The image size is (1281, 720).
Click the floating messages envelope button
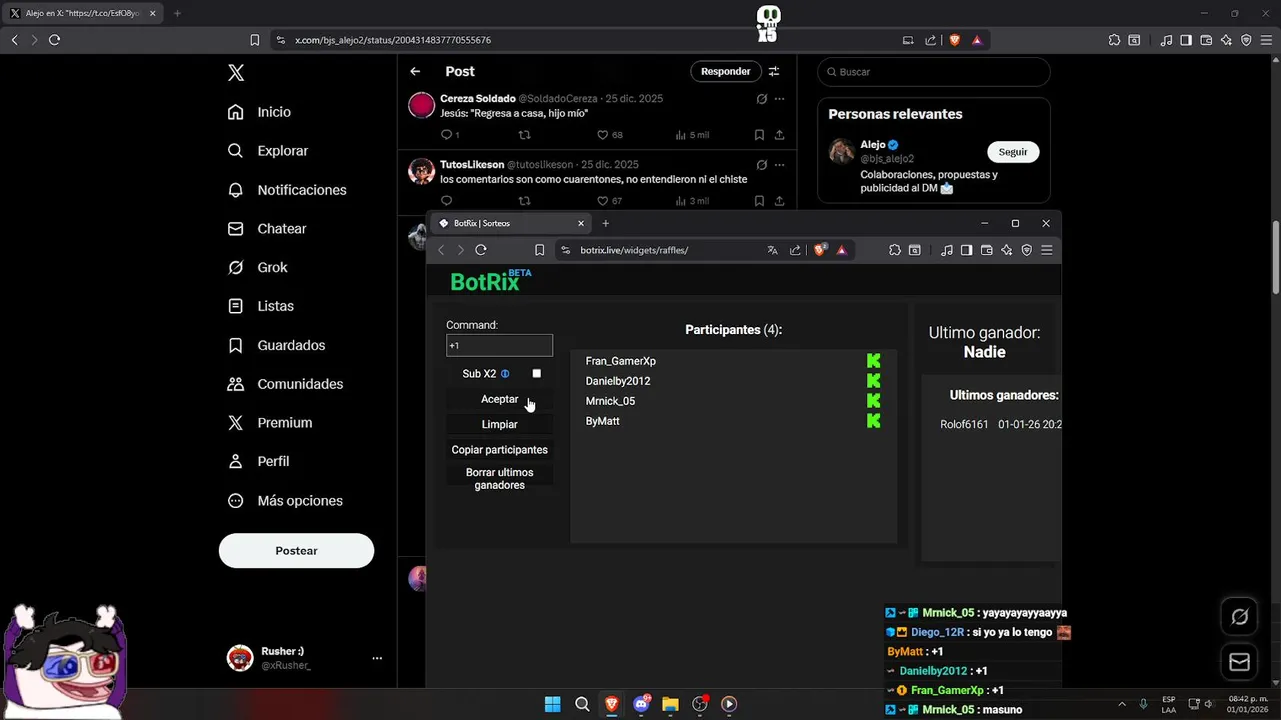(x=1239, y=662)
